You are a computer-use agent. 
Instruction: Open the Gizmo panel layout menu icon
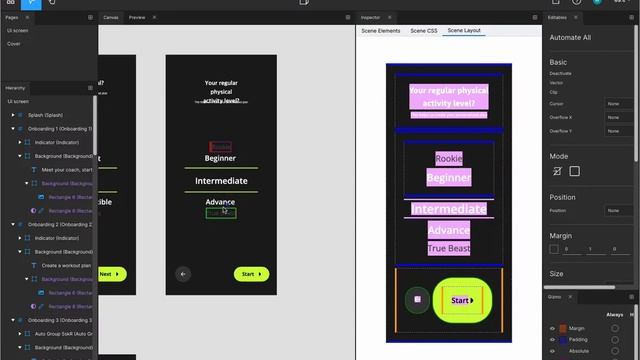(631, 297)
